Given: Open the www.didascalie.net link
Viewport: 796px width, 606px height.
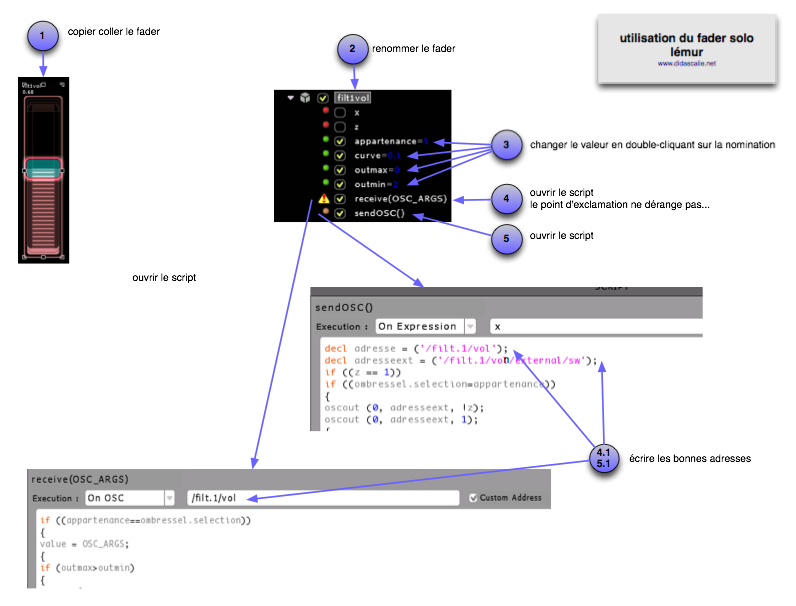Looking at the screenshot, I should 686,63.
